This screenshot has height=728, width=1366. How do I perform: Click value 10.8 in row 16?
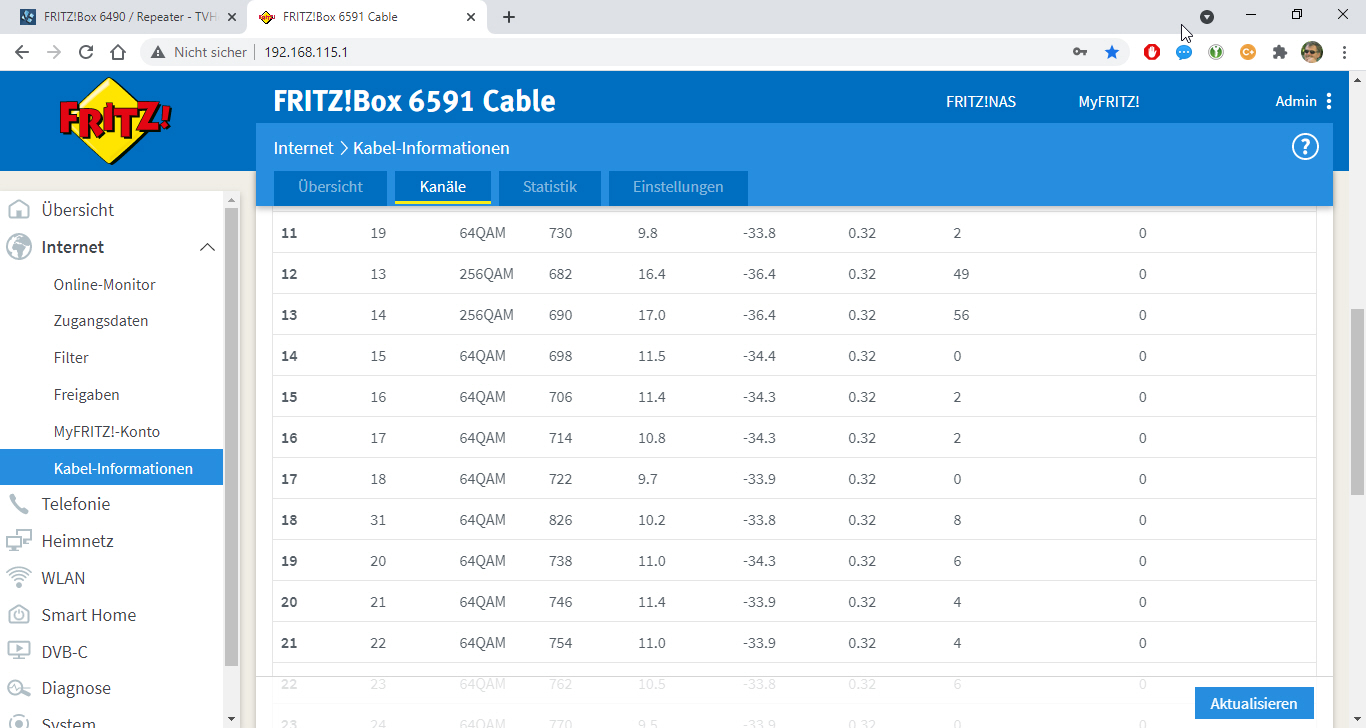[x=652, y=438]
